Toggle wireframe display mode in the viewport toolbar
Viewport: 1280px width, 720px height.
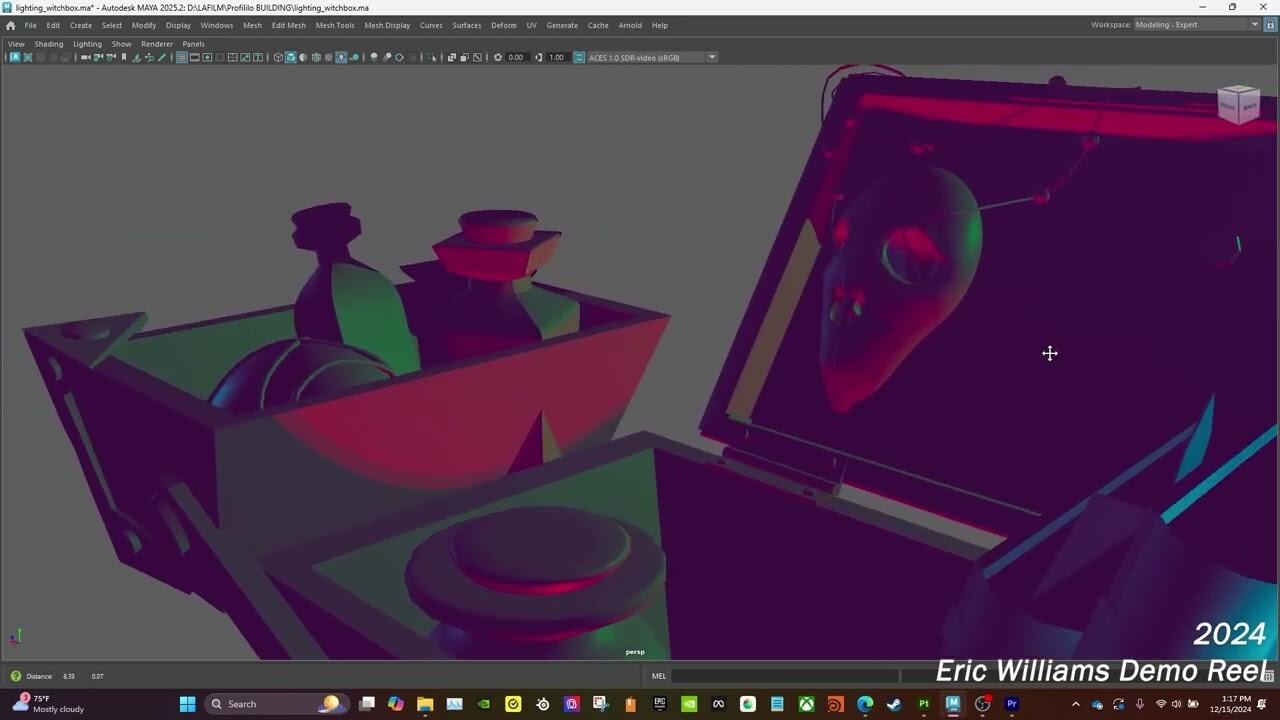tap(278, 57)
